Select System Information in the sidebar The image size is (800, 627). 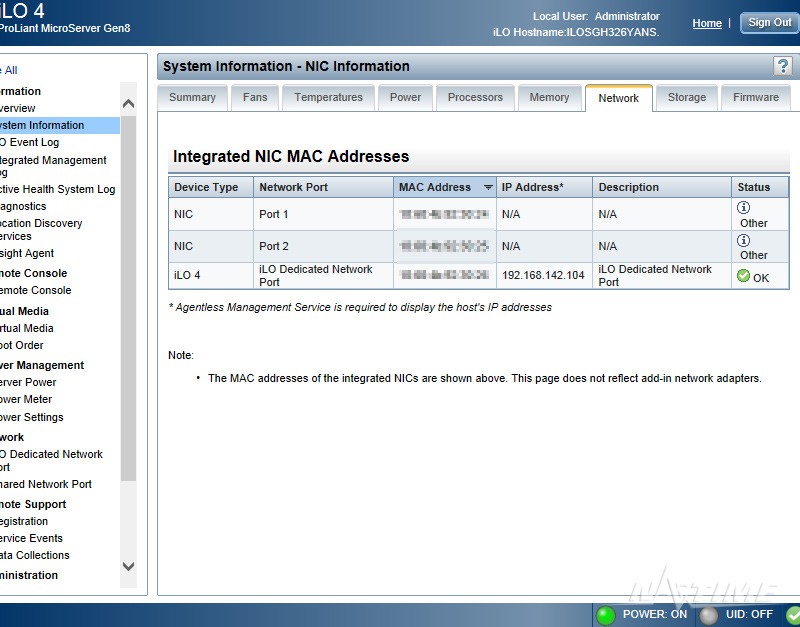(x=59, y=125)
